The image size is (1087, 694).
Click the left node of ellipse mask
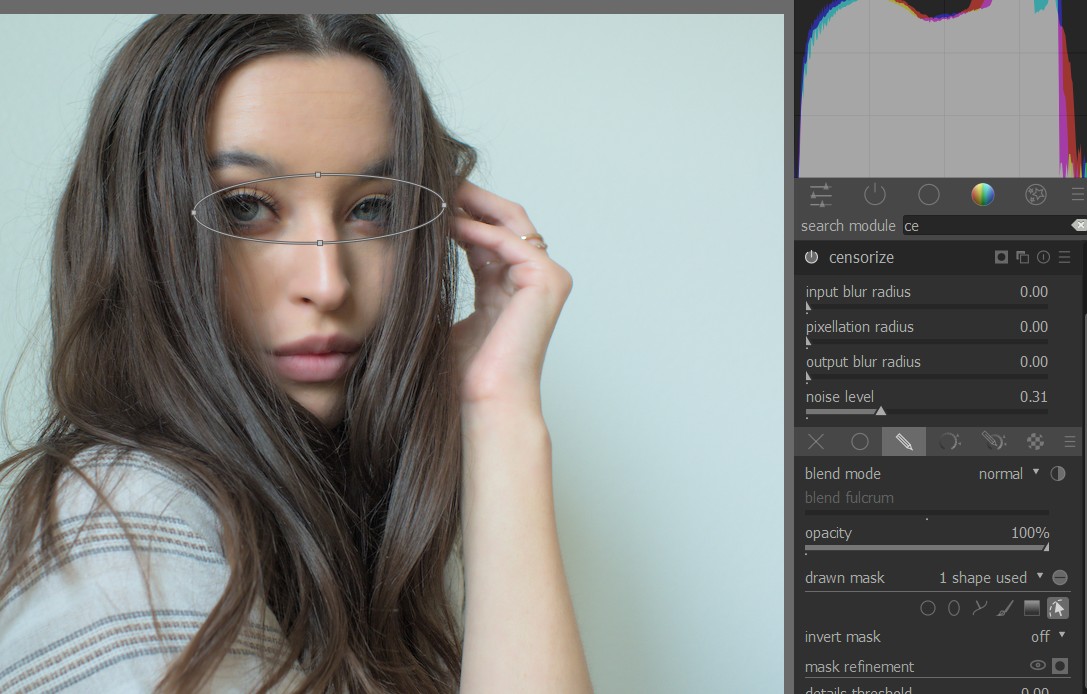coord(193,212)
